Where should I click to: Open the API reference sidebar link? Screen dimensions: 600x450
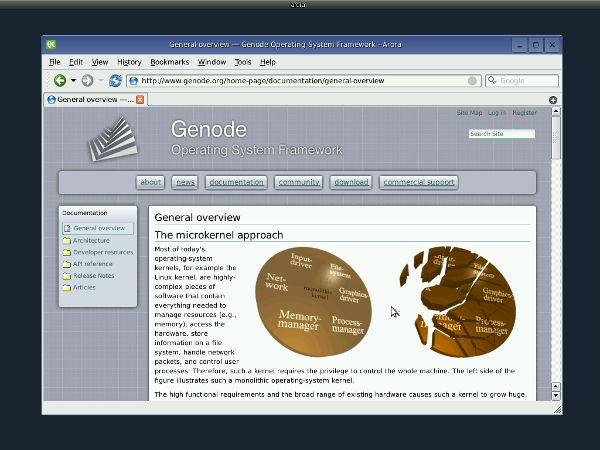pos(93,264)
